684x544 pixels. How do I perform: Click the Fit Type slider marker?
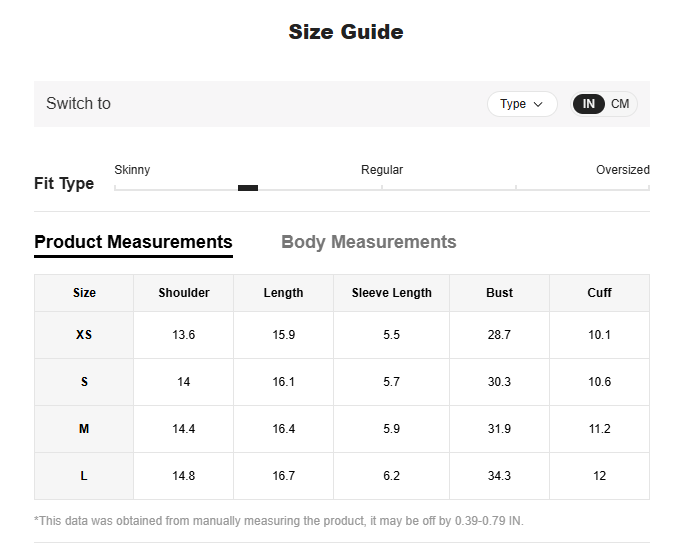(x=248, y=188)
